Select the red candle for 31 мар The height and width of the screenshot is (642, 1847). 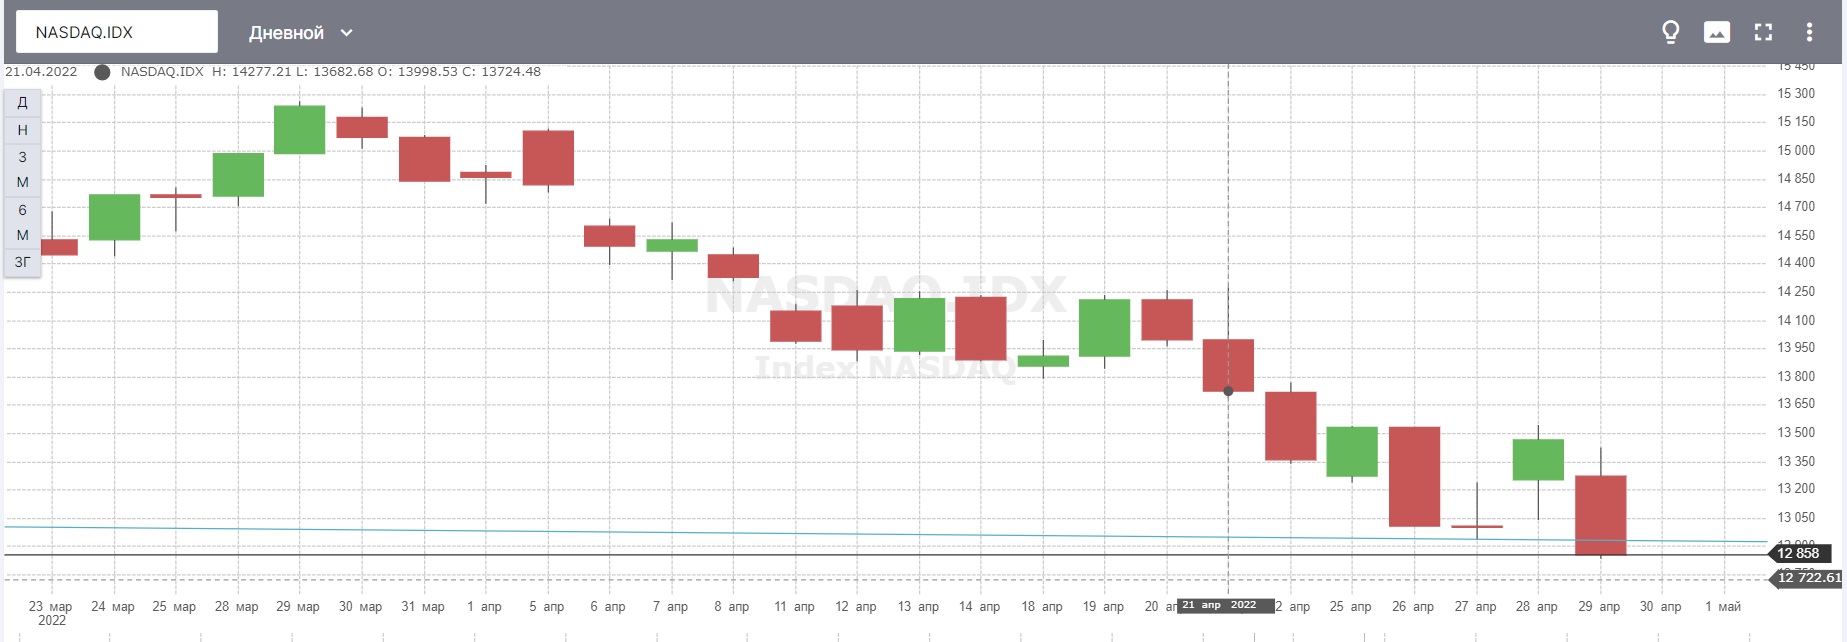pos(424,159)
